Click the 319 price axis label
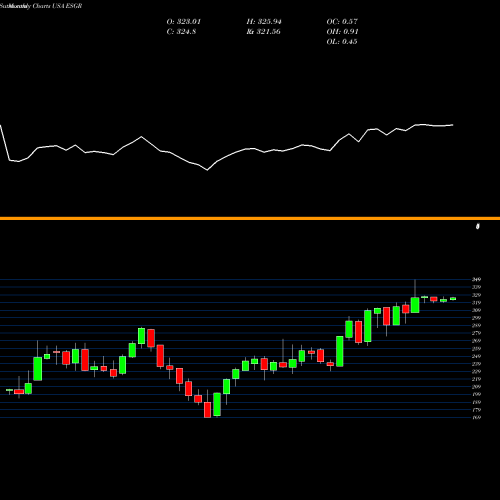500x500 pixels. [477, 303]
